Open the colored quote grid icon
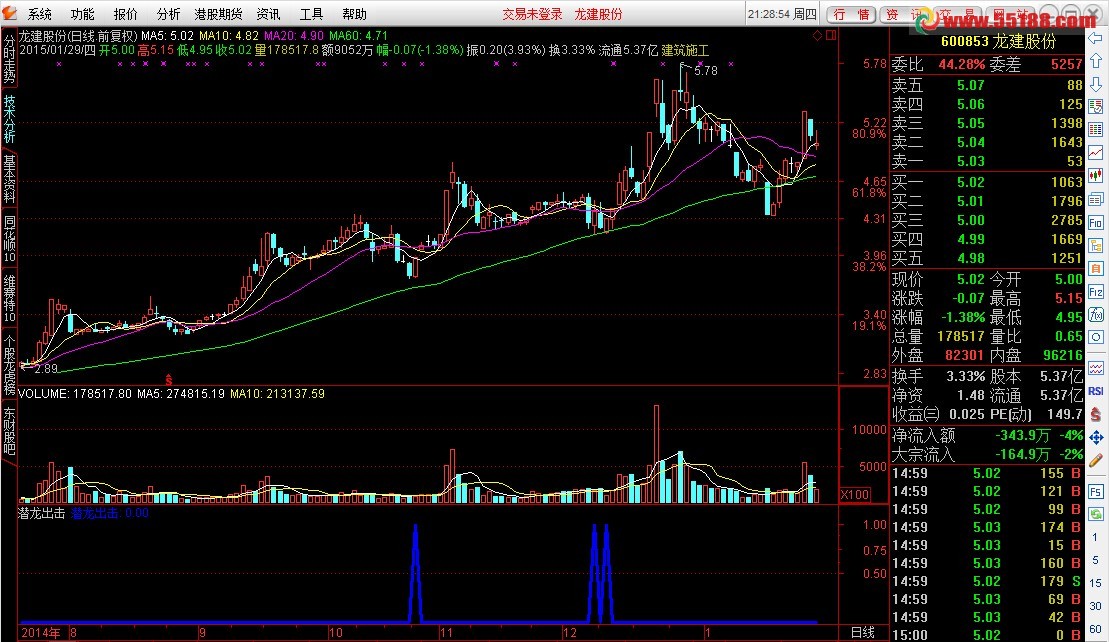The width and height of the screenshot is (1109, 642). (x=1096, y=130)
